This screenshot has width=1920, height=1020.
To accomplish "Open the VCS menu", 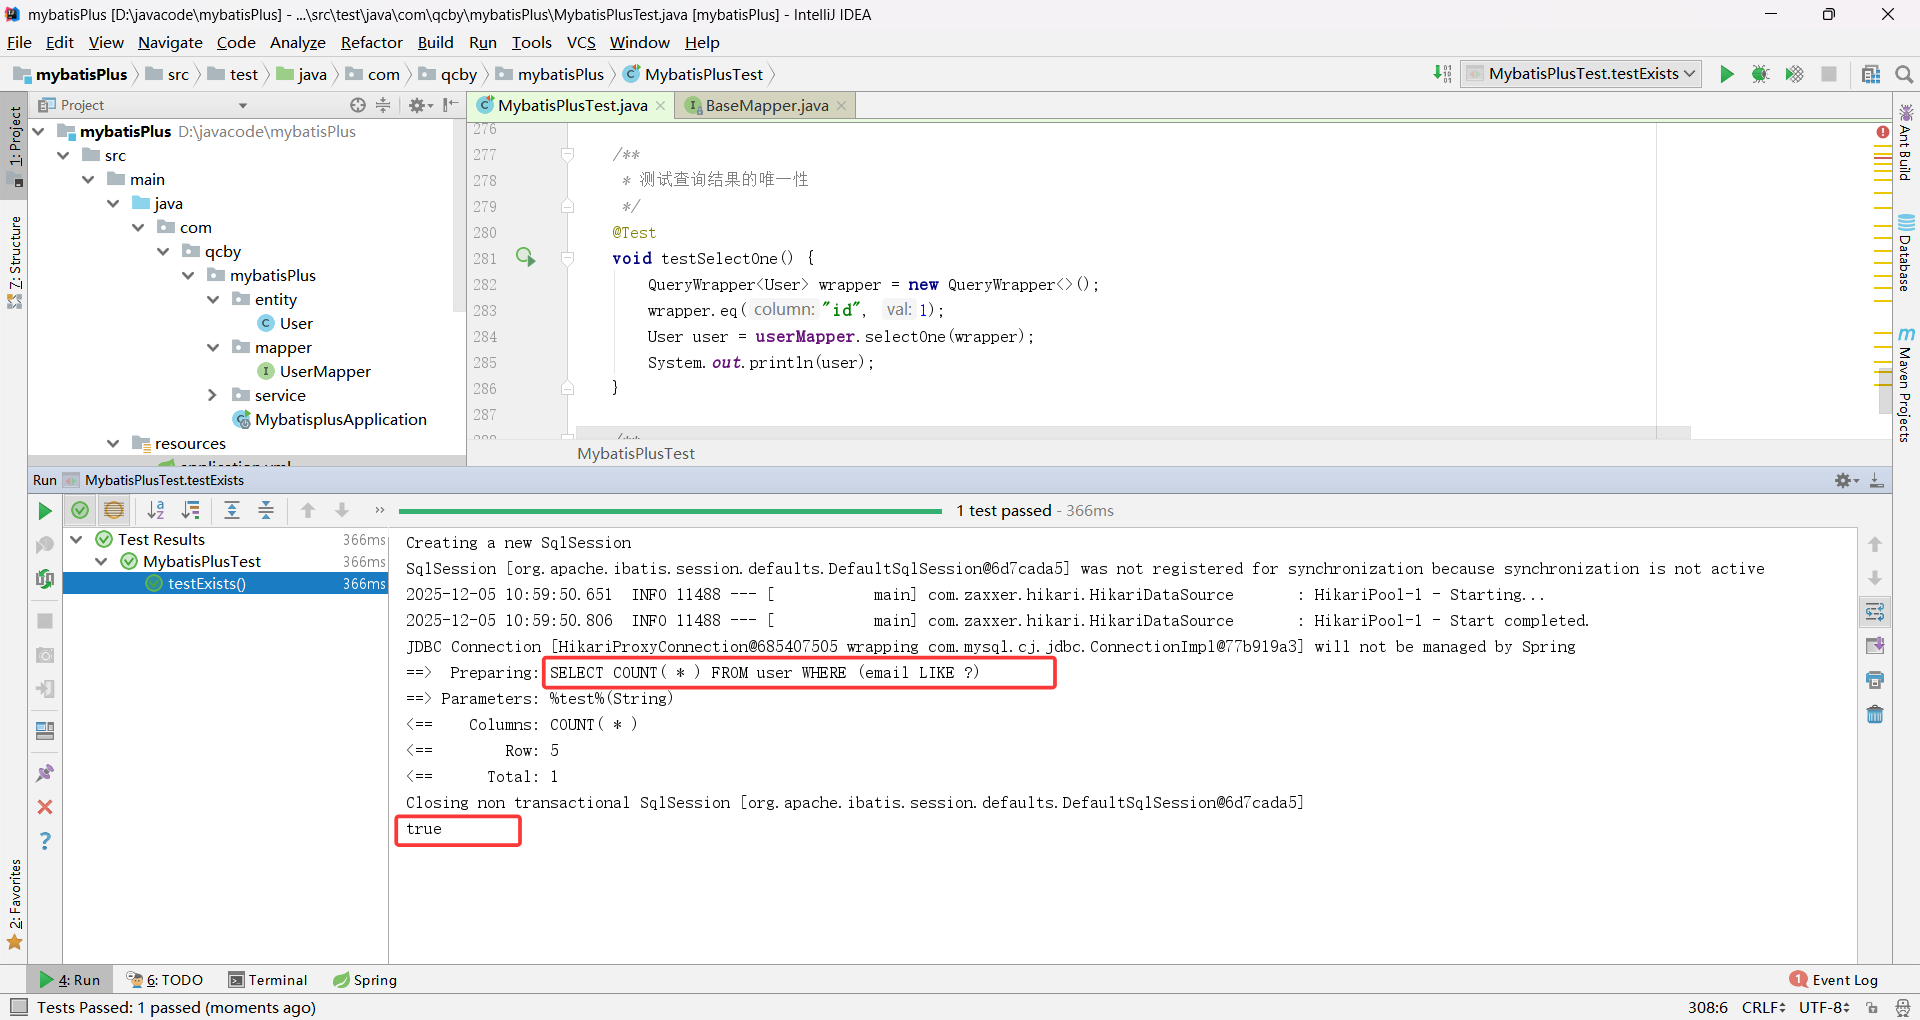I will [581, 42].
